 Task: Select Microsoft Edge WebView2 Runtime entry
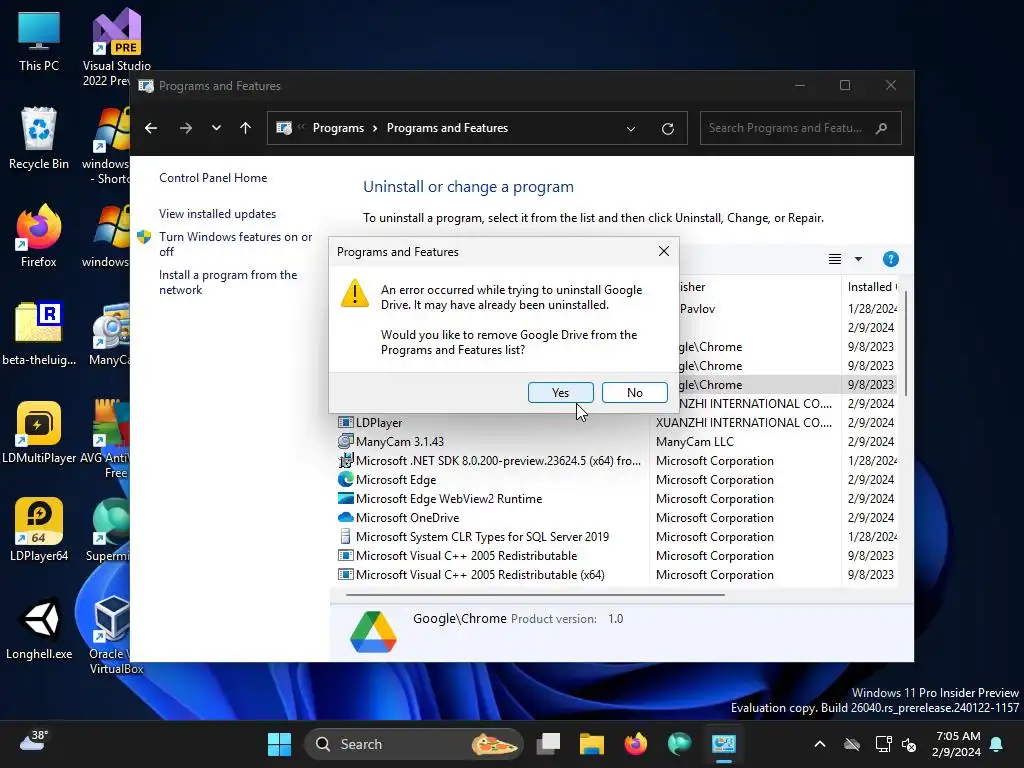coord(449,498)
